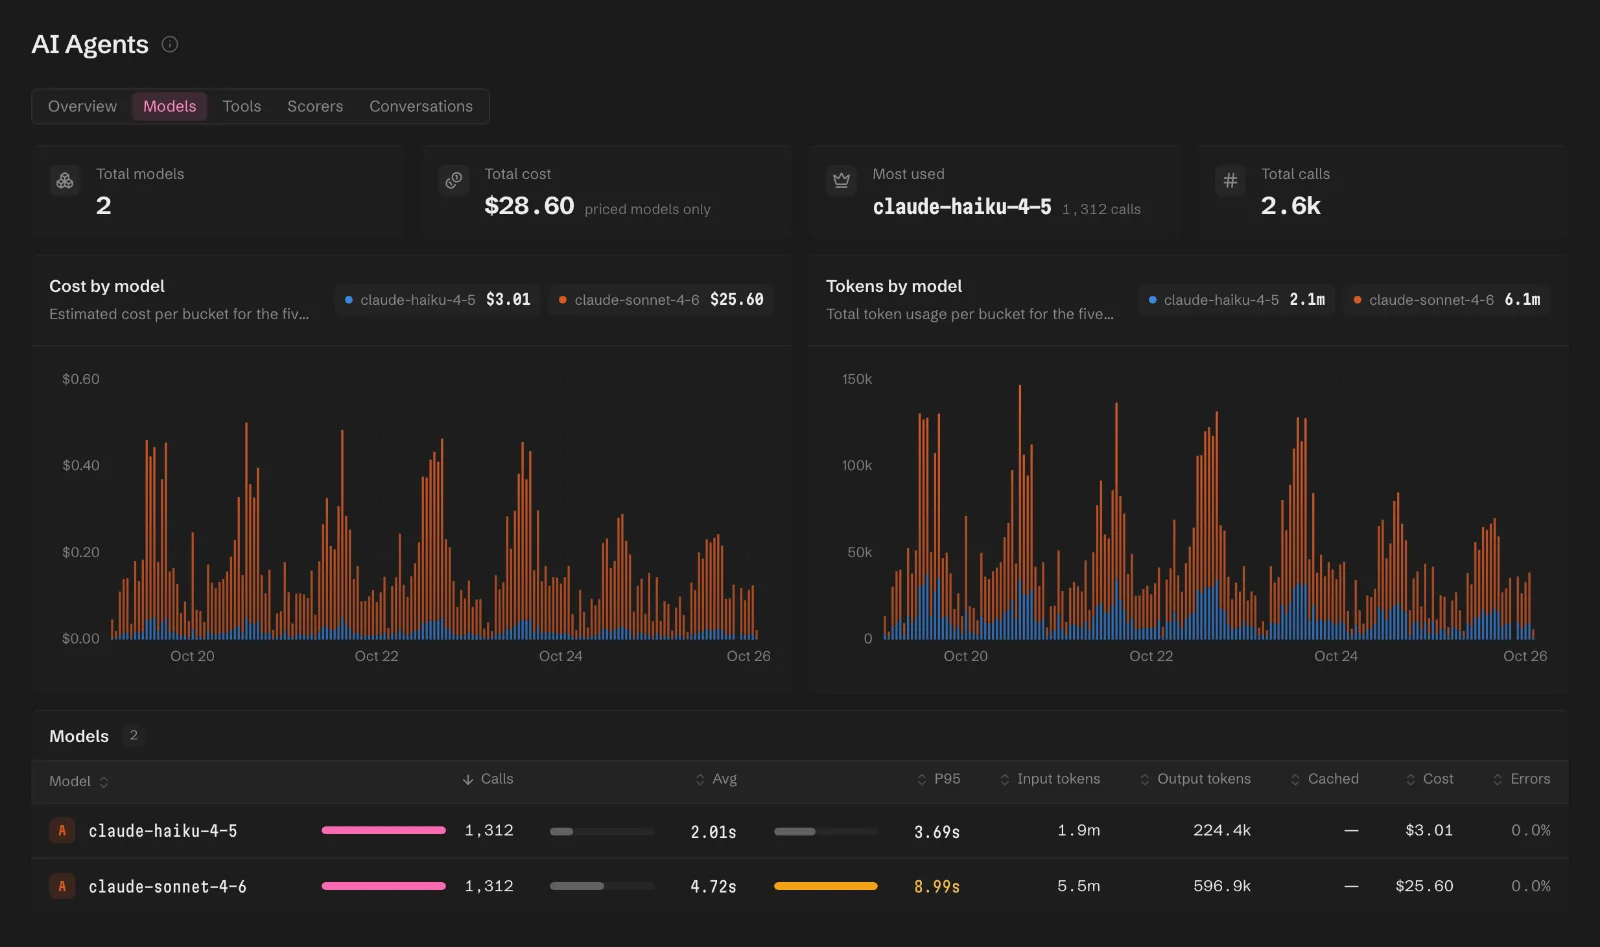Image resolution: width=1600 pixels, height=947 pixels.
Task: Click the info icon beside AI Agents
Action: pyautogui.click(x=170, y=44)
